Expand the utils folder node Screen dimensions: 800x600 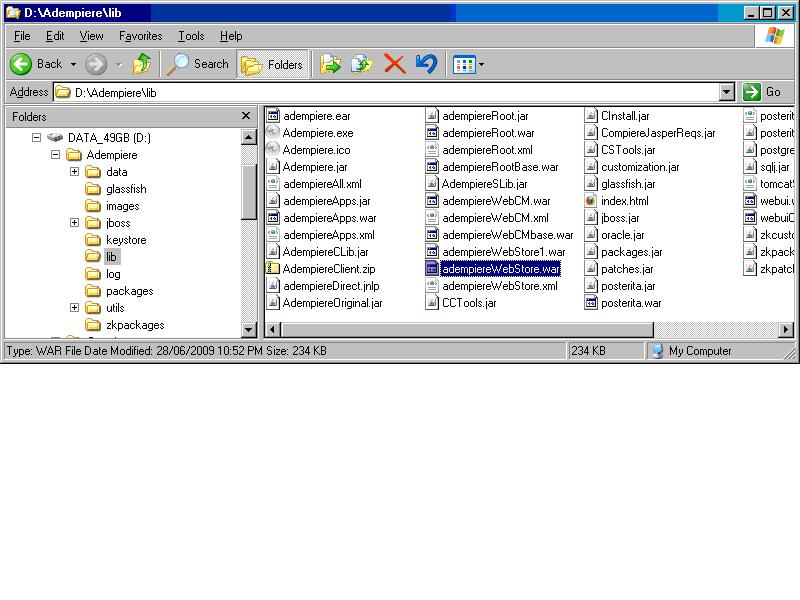74,307
